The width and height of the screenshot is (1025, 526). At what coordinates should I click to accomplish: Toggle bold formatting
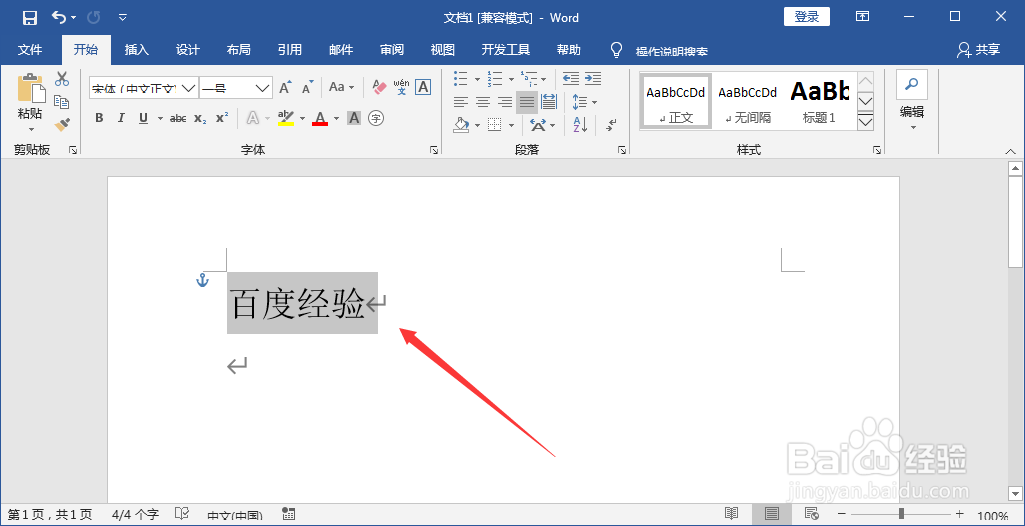click(99, 118)
